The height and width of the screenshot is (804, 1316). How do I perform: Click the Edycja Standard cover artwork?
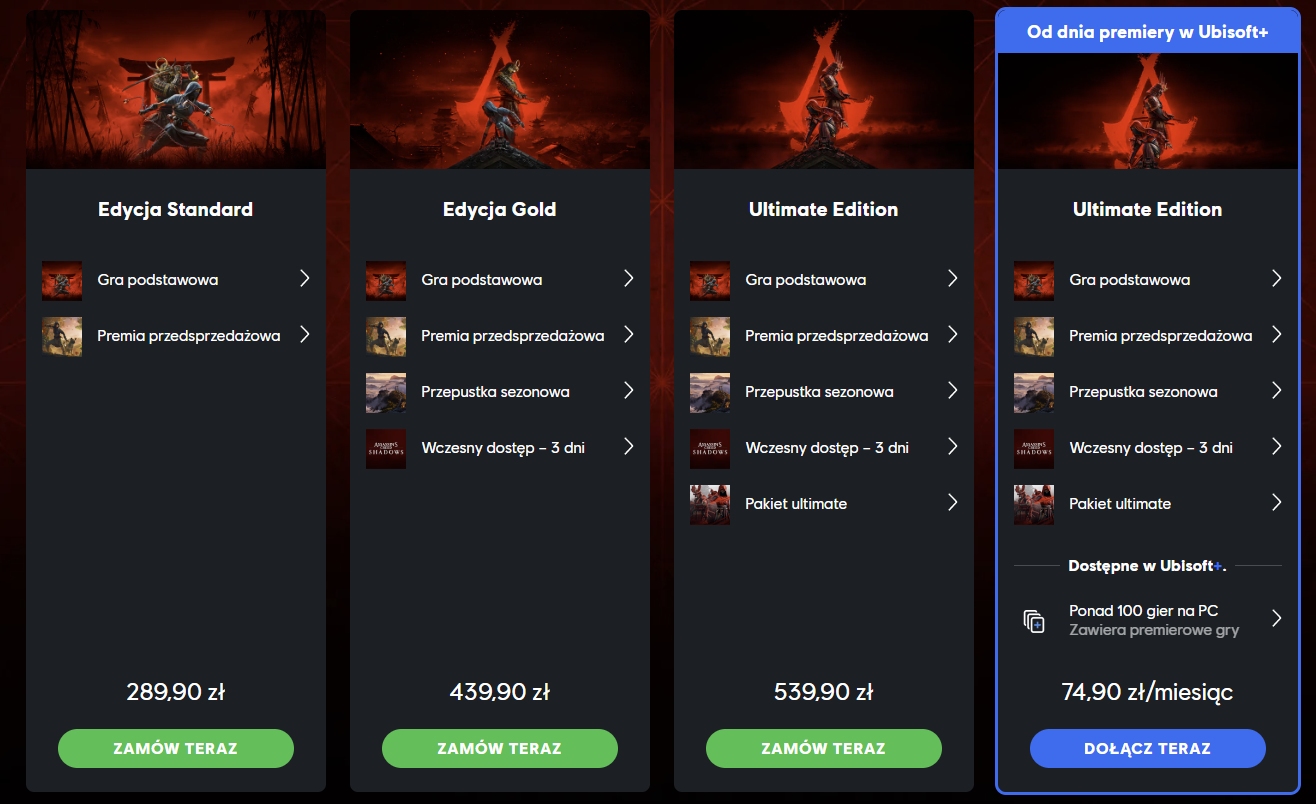pyautogui.click(x=176, y=90)
